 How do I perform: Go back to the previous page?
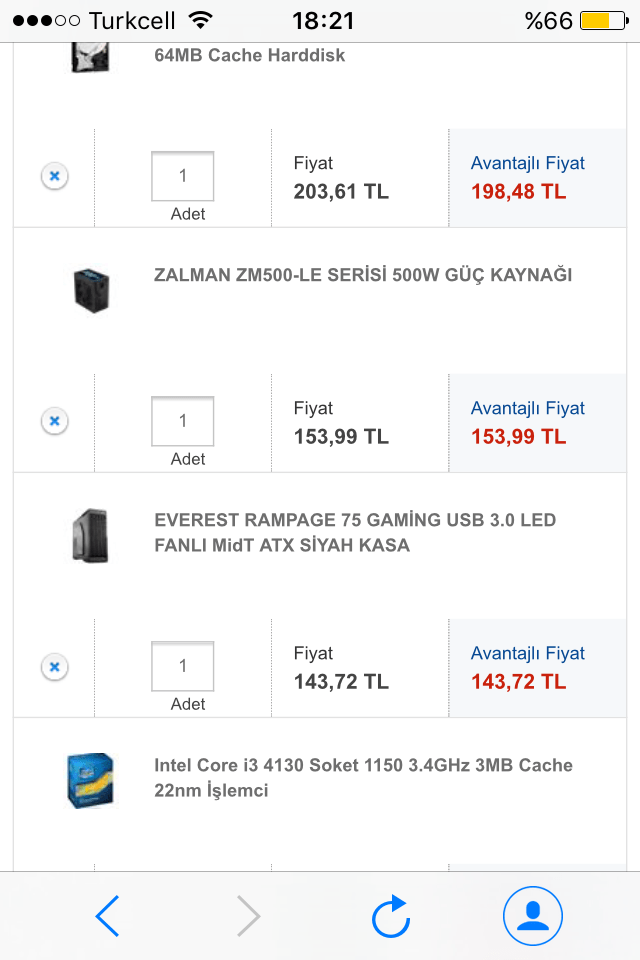(x=108, y=915)
